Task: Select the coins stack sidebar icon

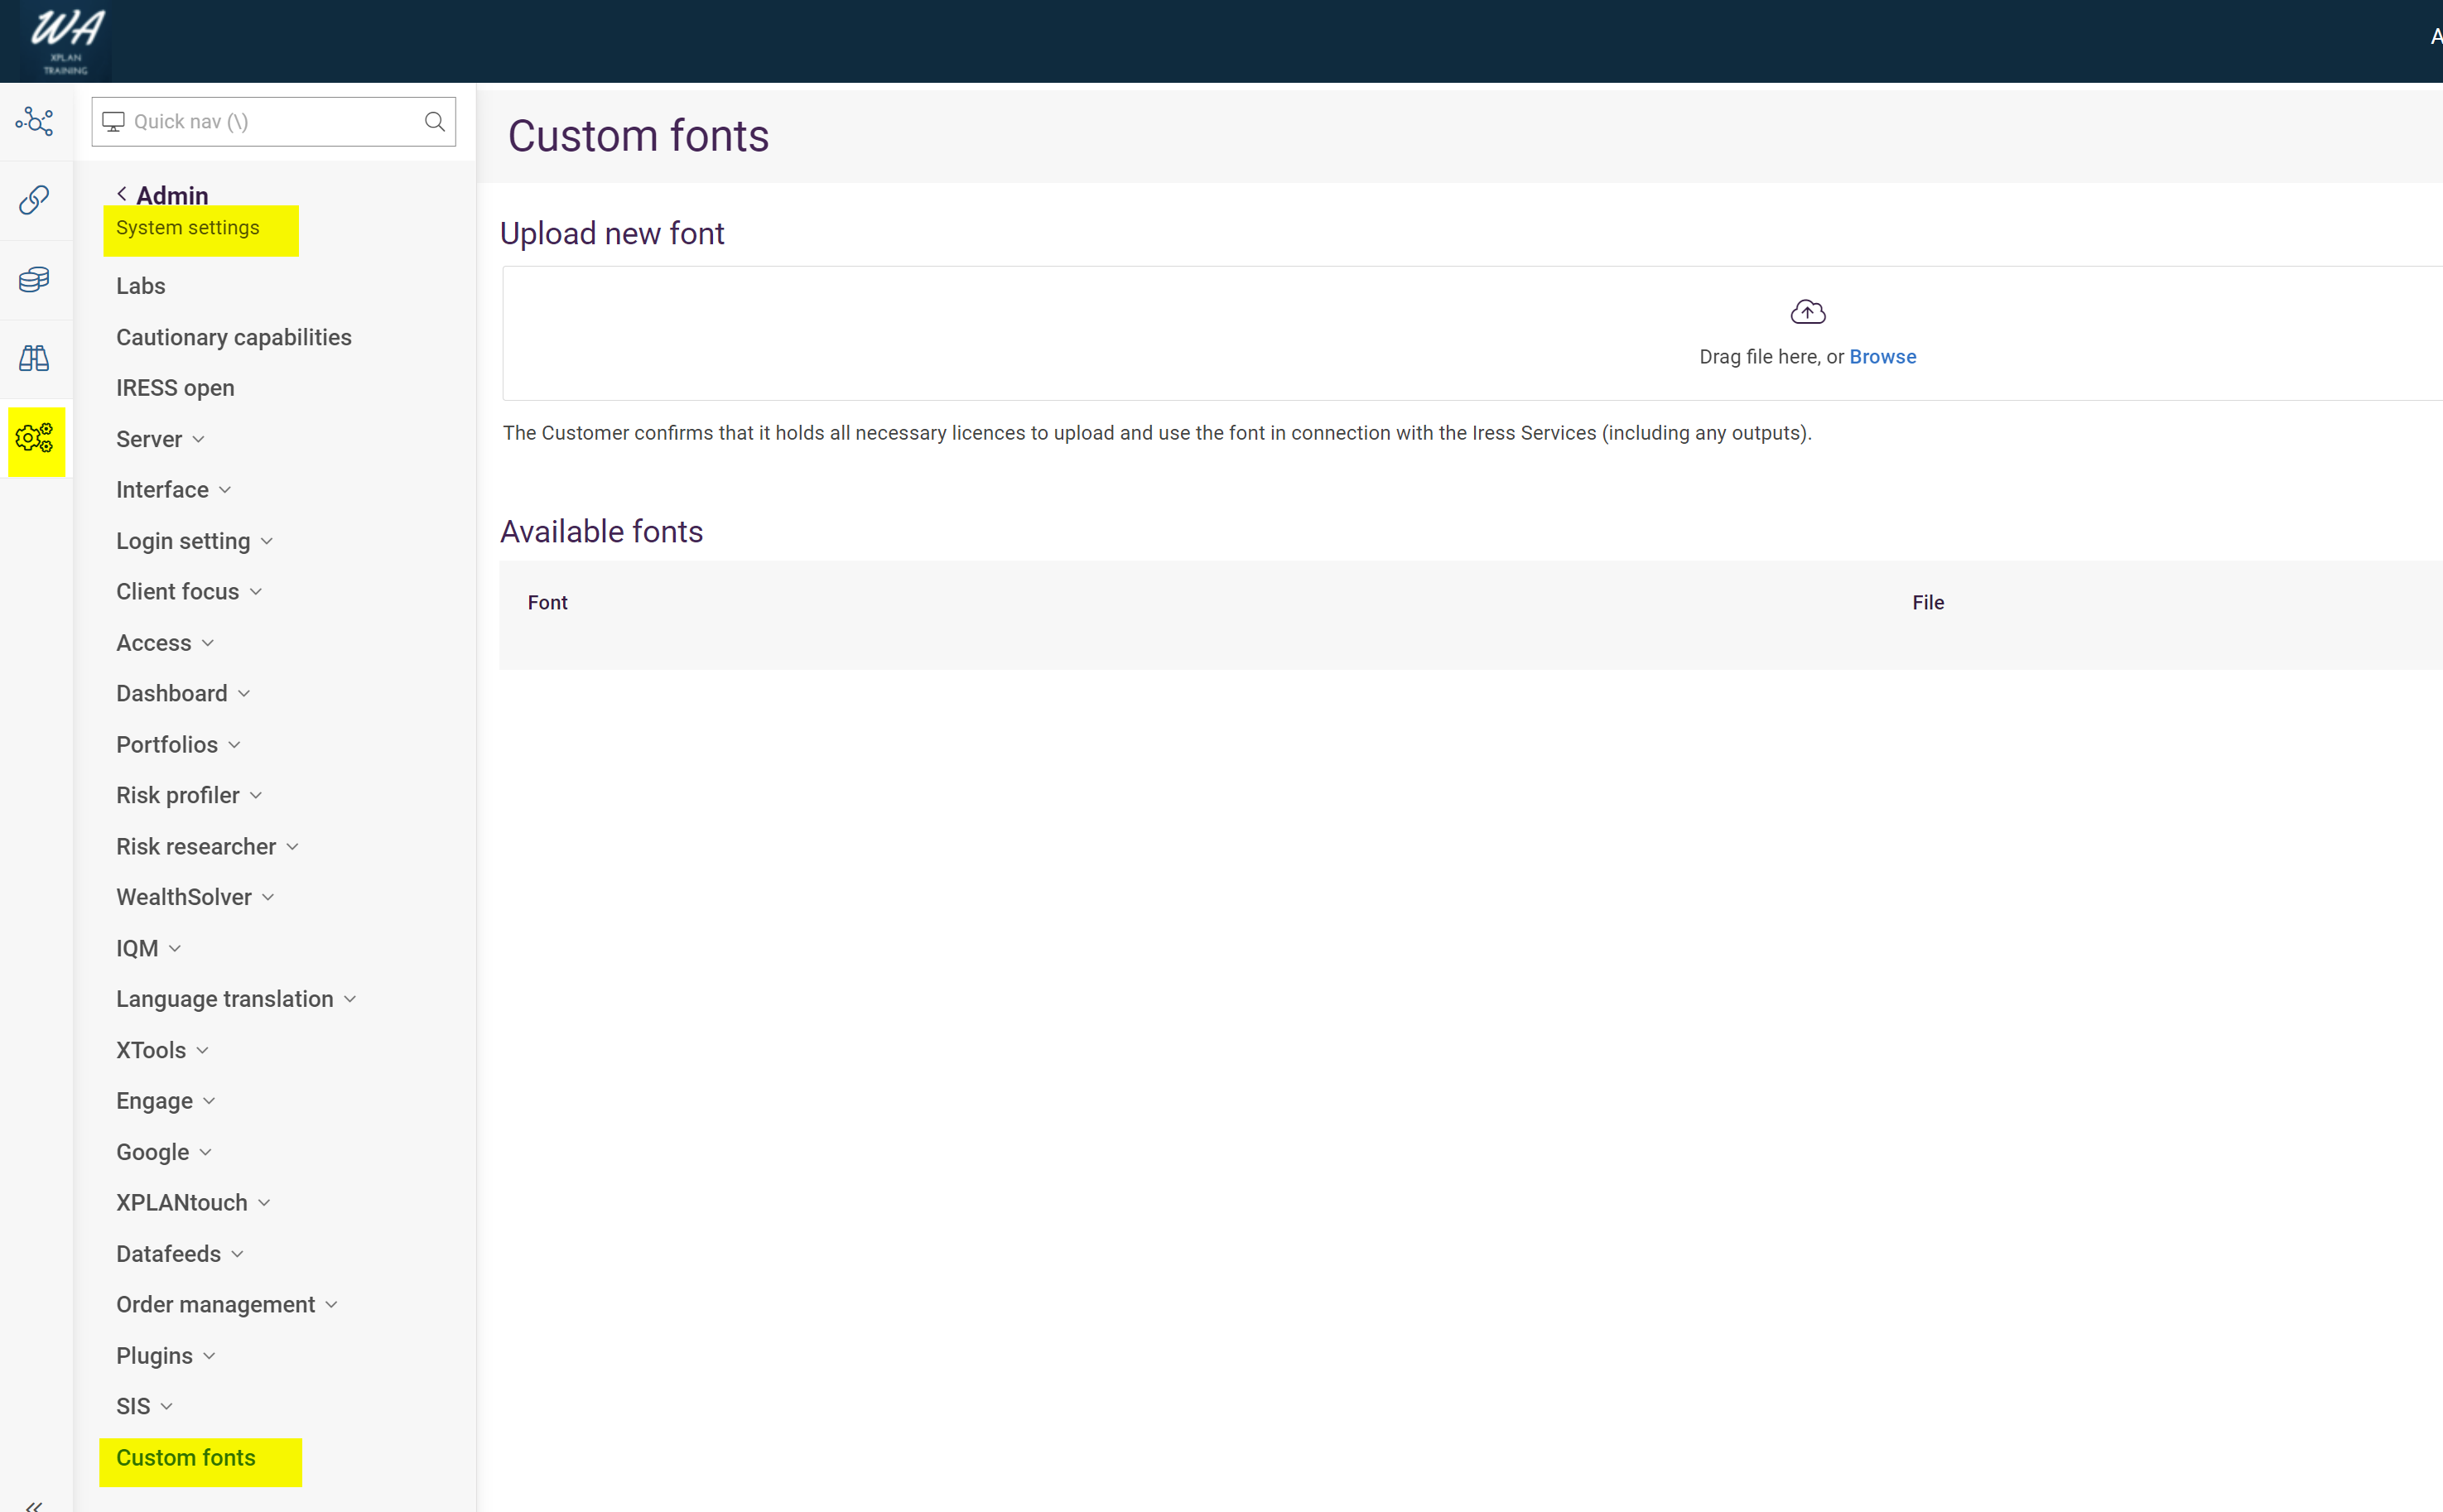Action: 34,279
